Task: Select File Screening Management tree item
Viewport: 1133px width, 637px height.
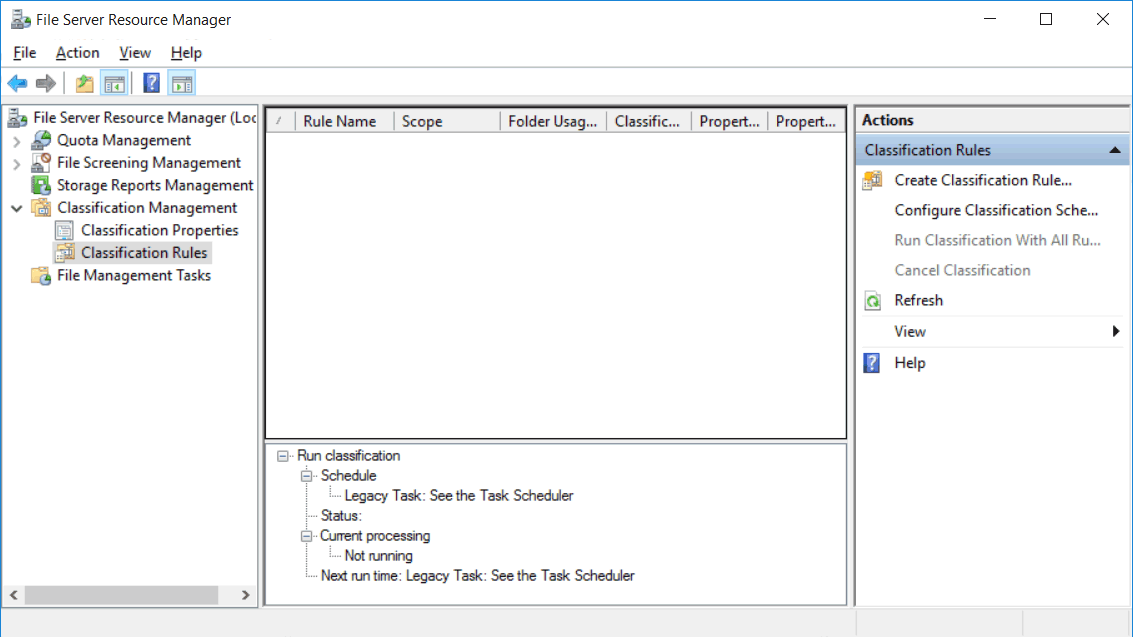Action: click(x=148, y=163)
